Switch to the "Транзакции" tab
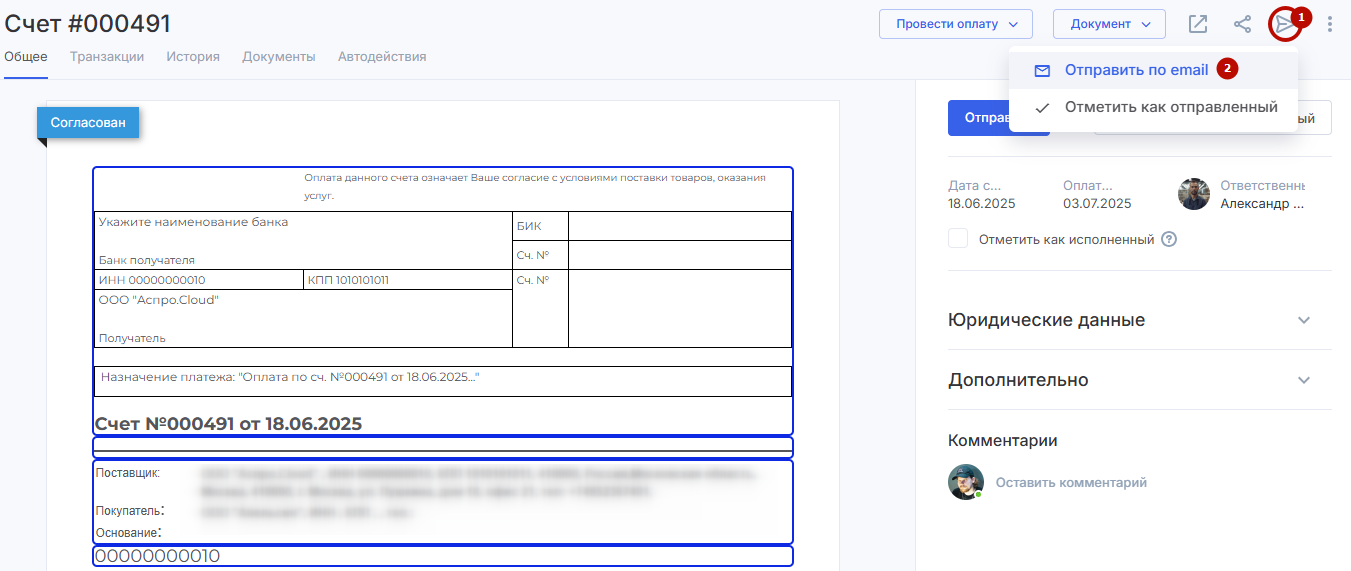 pyautogui.click(x=107, y=57)
